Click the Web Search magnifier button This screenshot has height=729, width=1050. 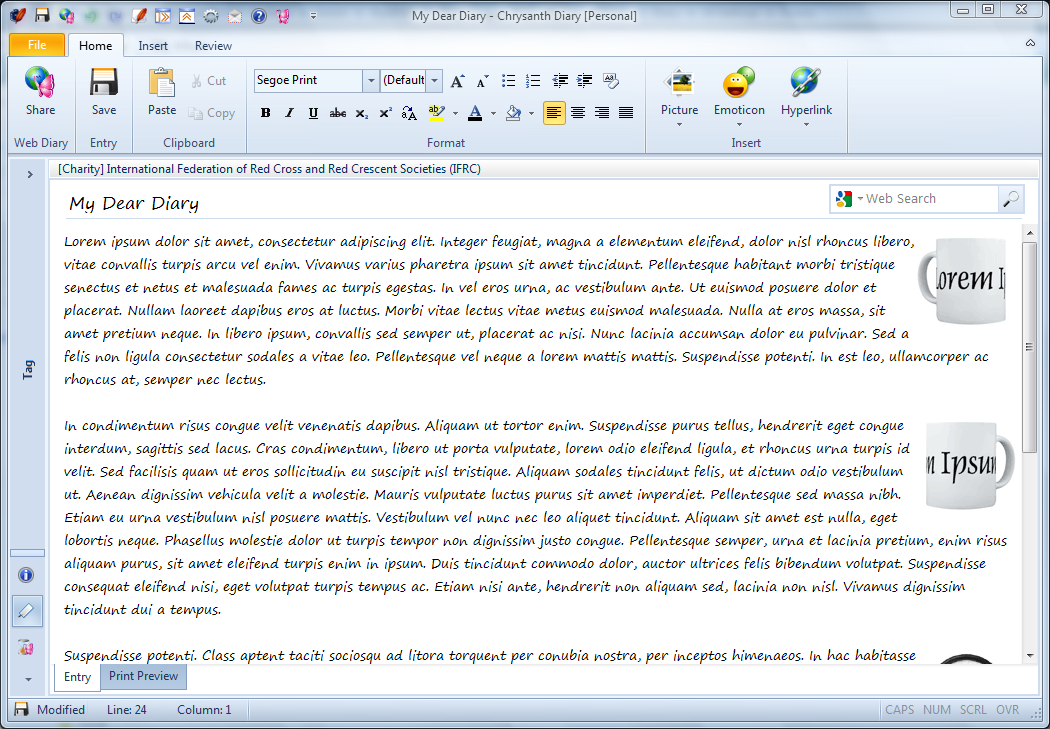[x=1010, y=199]
